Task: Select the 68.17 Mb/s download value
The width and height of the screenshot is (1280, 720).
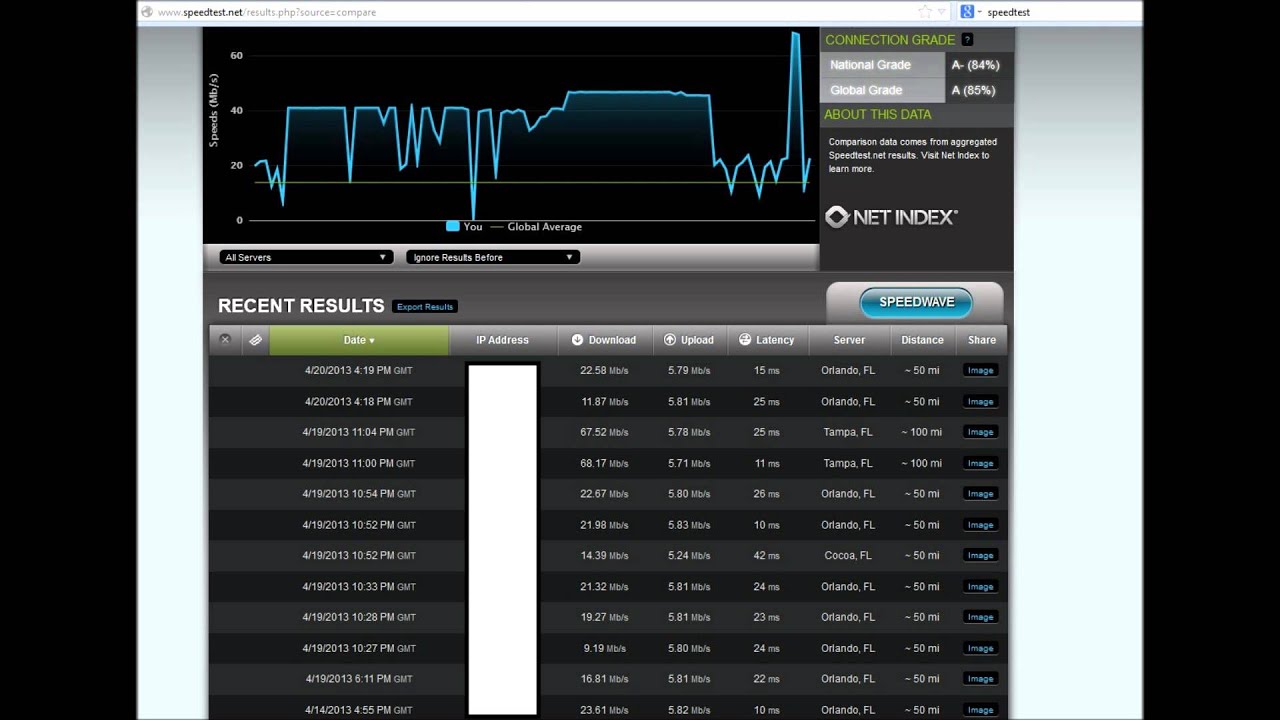Action: (604, 463)
